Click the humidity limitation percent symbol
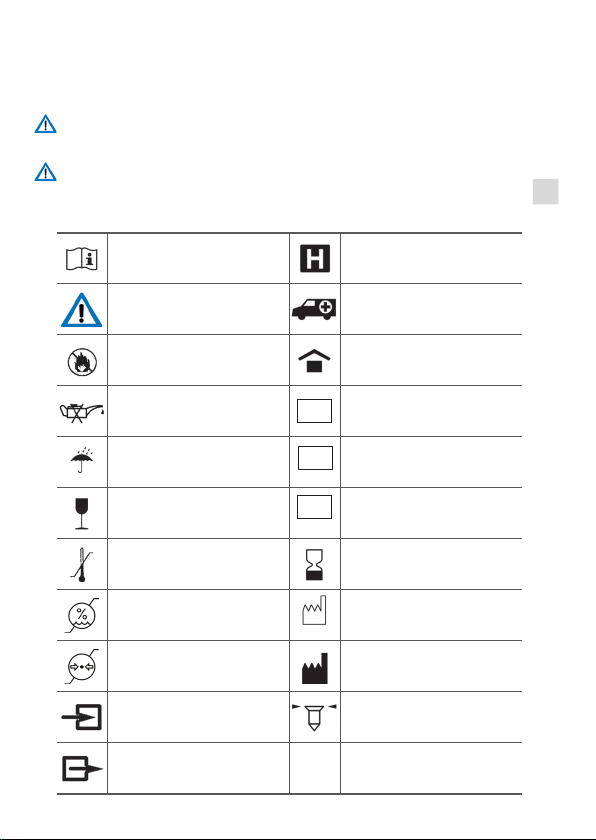596x840 pixels. tap(82, 615)
